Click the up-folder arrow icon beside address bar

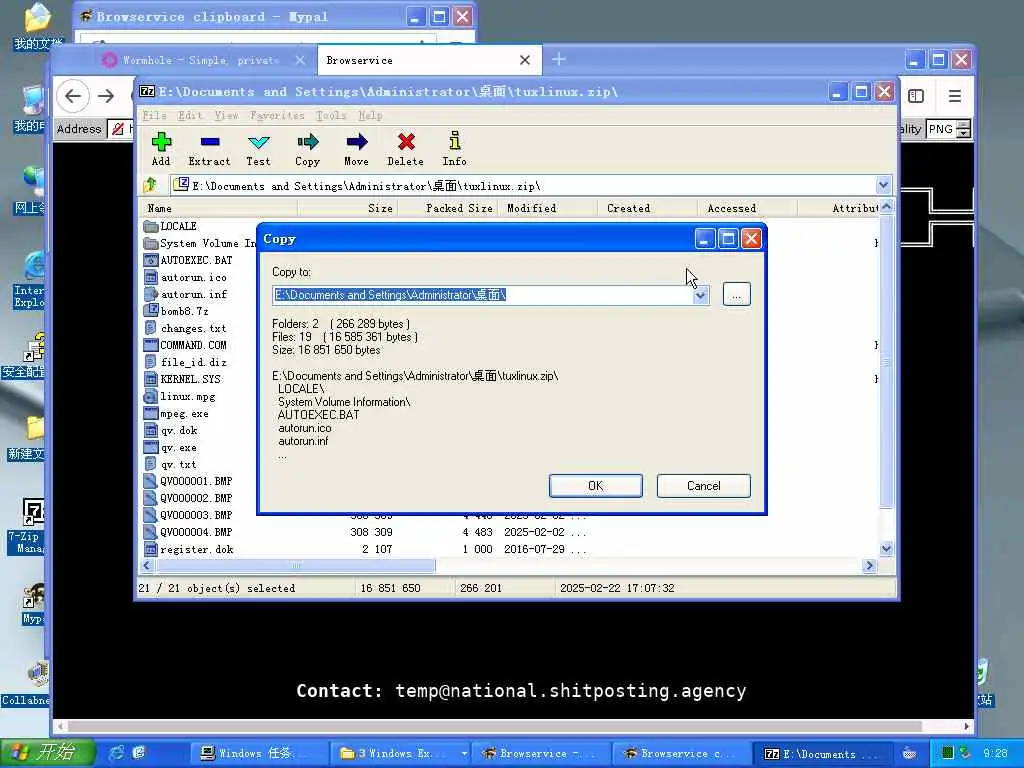[151, 185]
